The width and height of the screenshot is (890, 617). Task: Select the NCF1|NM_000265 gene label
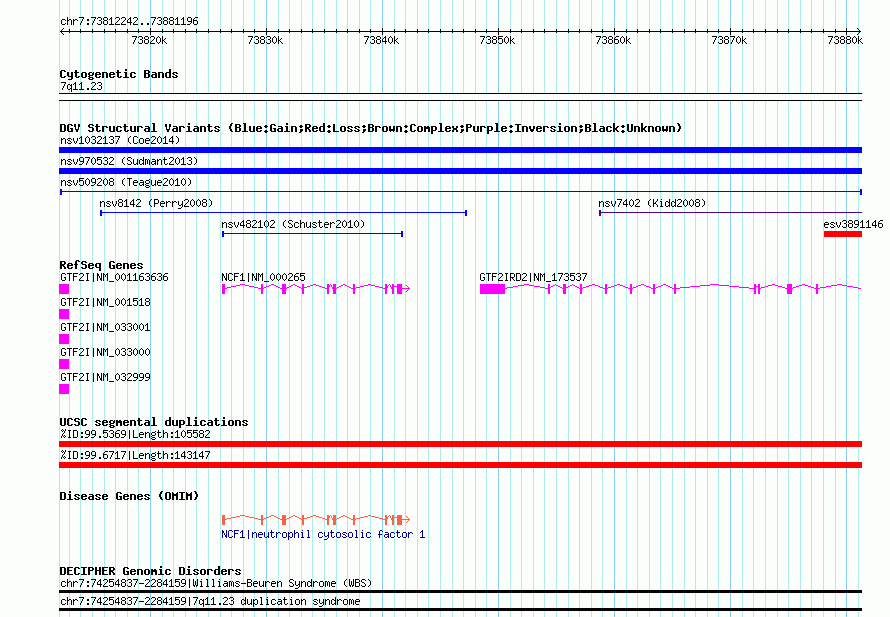pyautogui.click(x=263, y=278)
